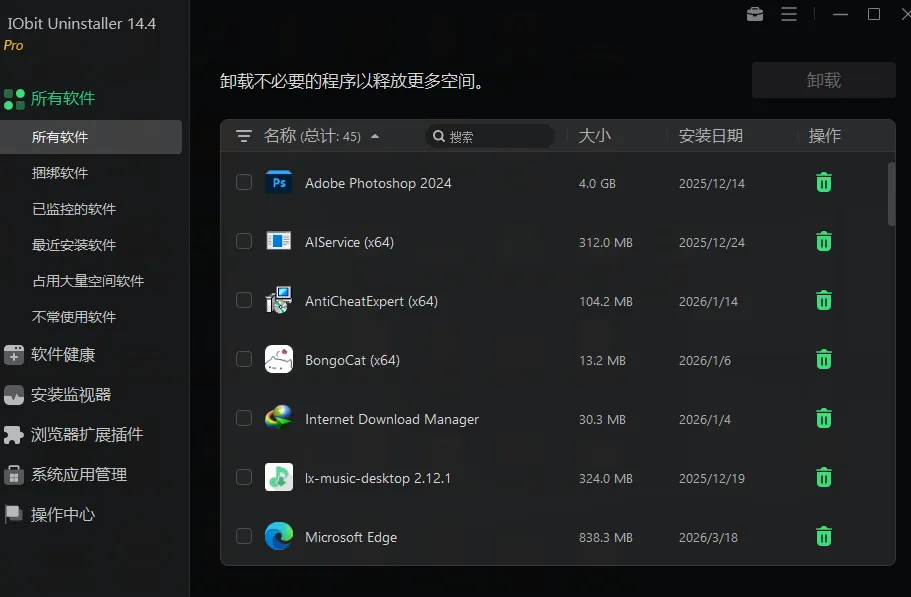Click the Internet Download Manager app icon

pyautogui.click(x=279, y=418)
